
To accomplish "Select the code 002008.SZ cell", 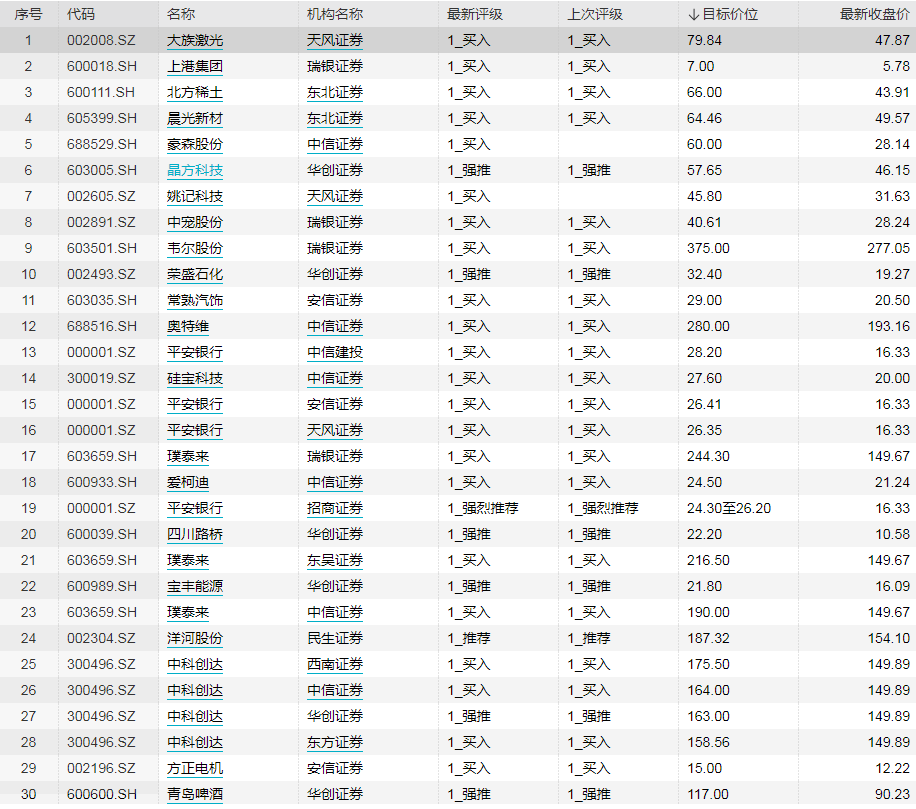I will pyautogui.click(x=101, y=40).
